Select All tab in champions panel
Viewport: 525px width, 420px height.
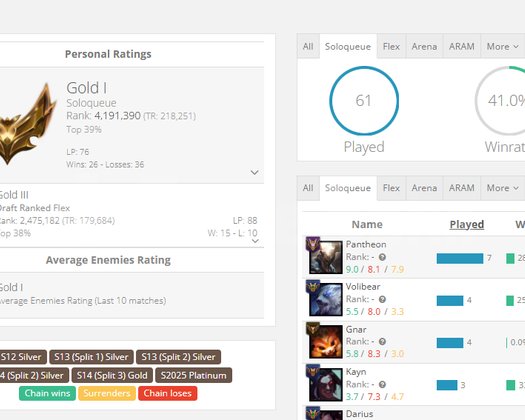[x=308, y=188]
